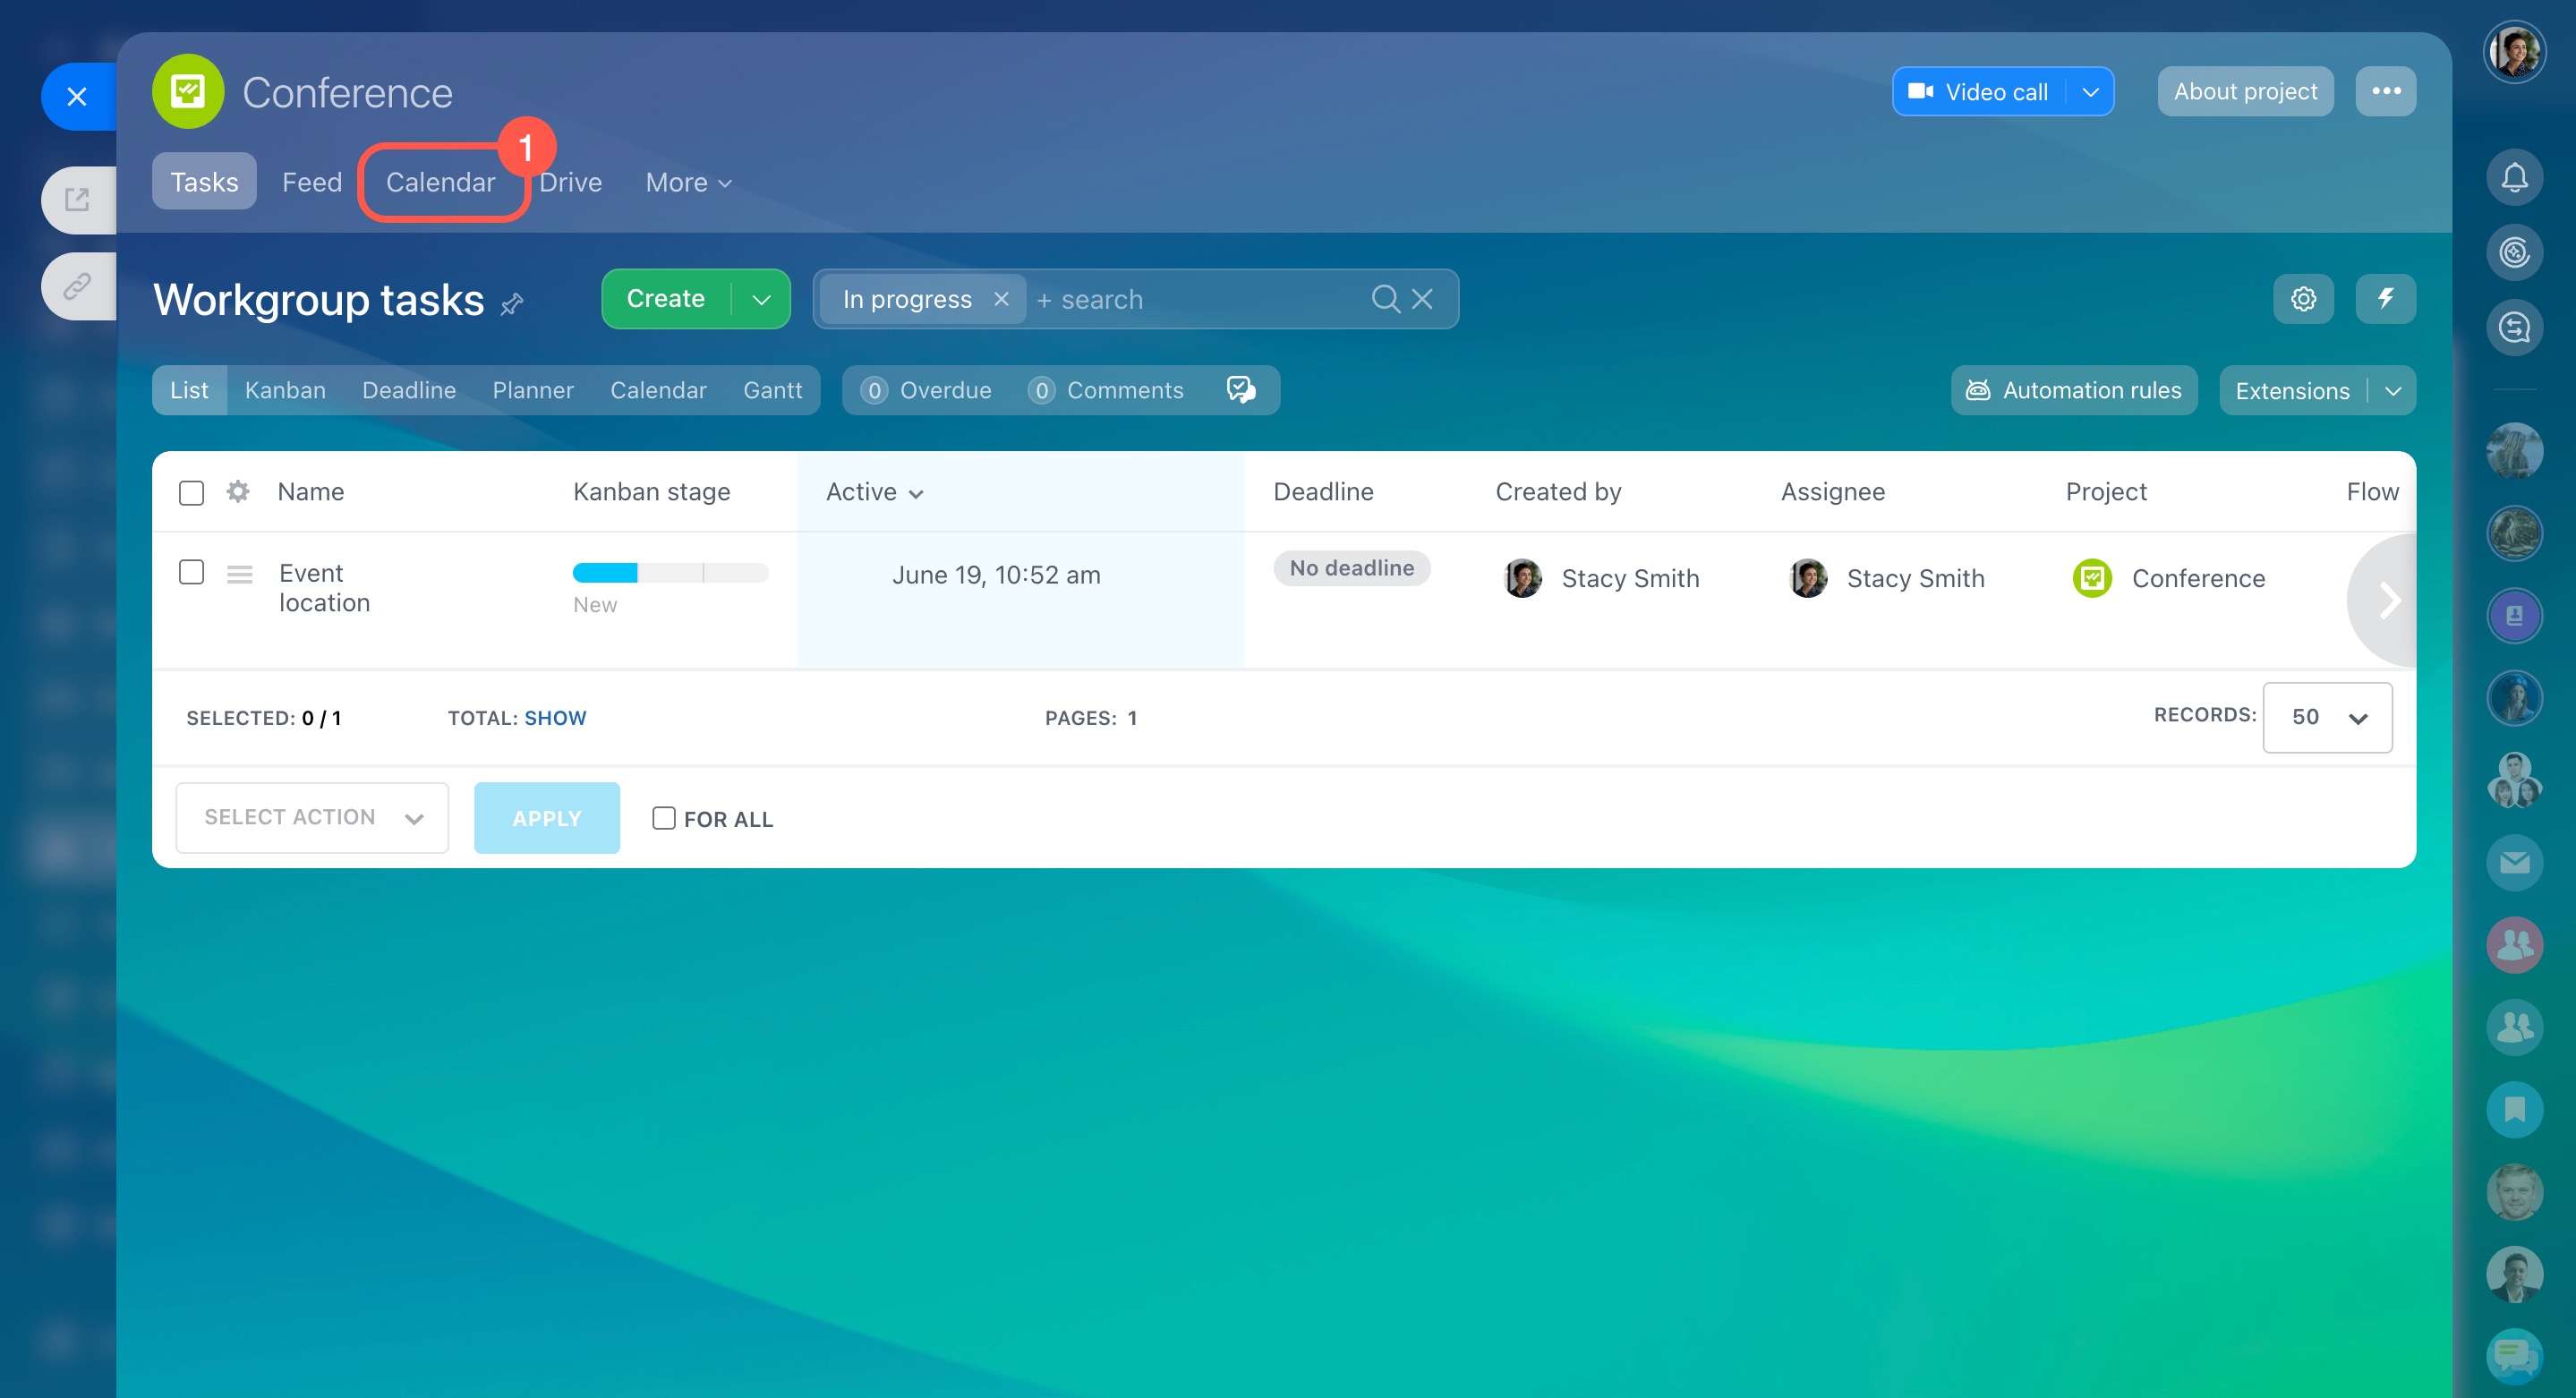Enable the FOR ALL checkbox
This screenshot has height=1398, width=2576.
pyautogui.click(x=663, y=818)
